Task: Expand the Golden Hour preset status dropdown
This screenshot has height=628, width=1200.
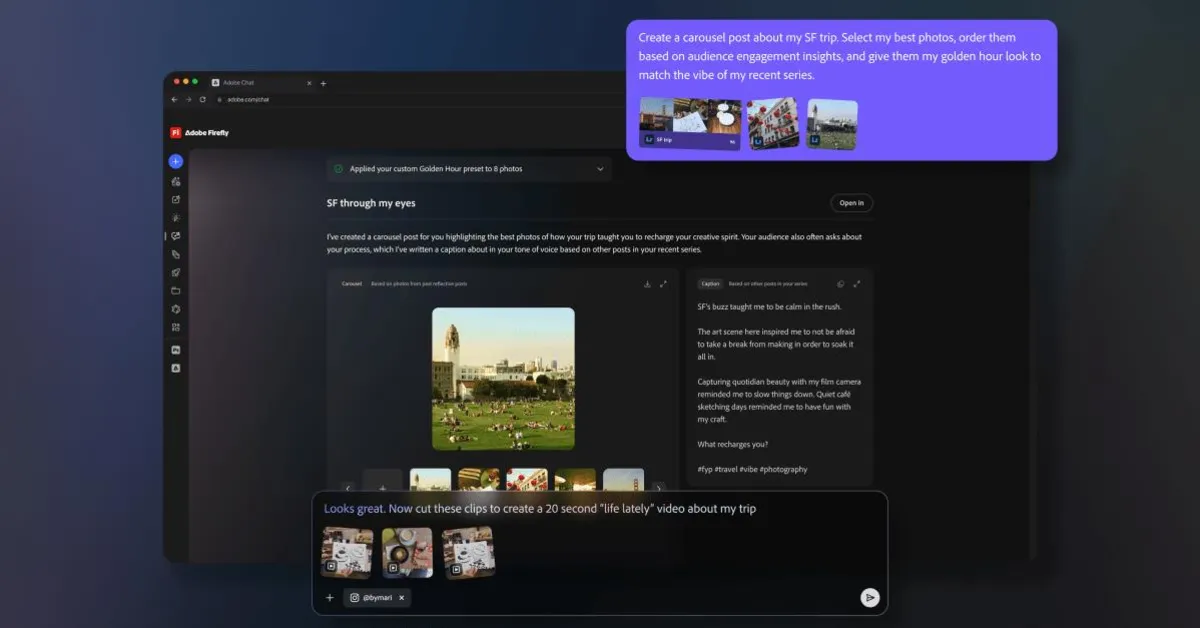Action: point(601,169)
